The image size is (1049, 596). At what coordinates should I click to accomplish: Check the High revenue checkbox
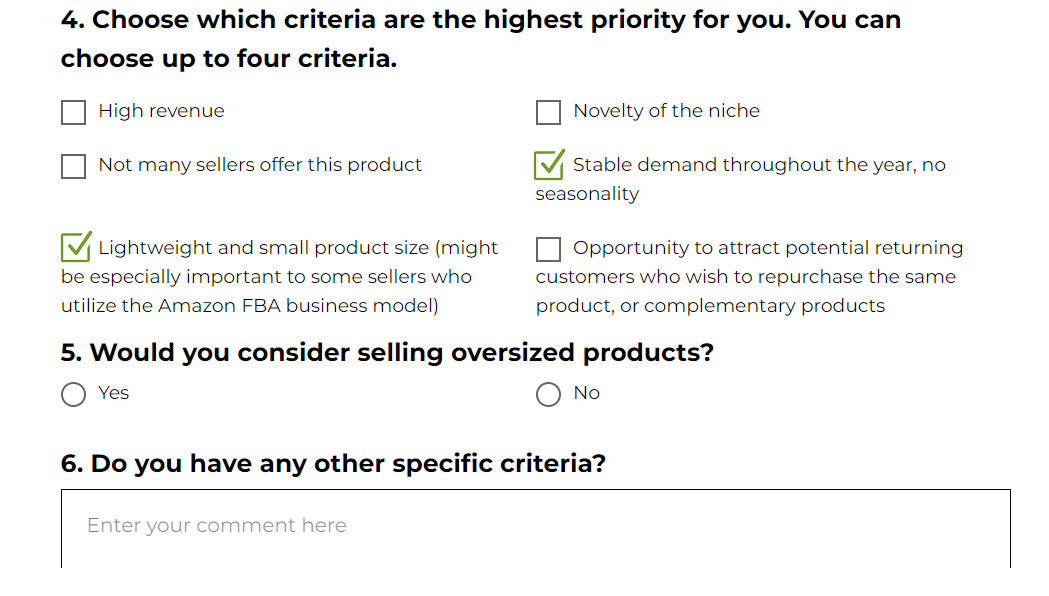pos(73,112)
